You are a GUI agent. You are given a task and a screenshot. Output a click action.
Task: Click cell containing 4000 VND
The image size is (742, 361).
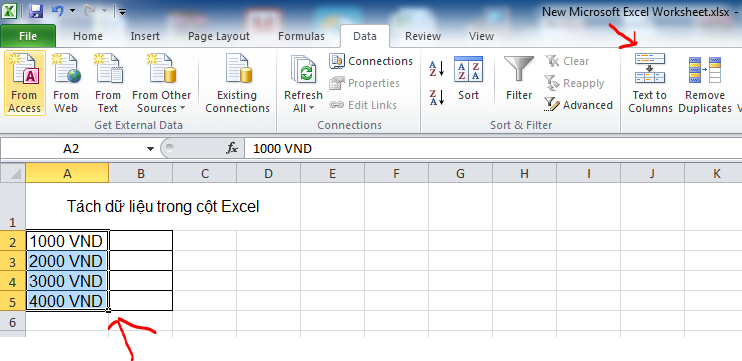point(67,301)
